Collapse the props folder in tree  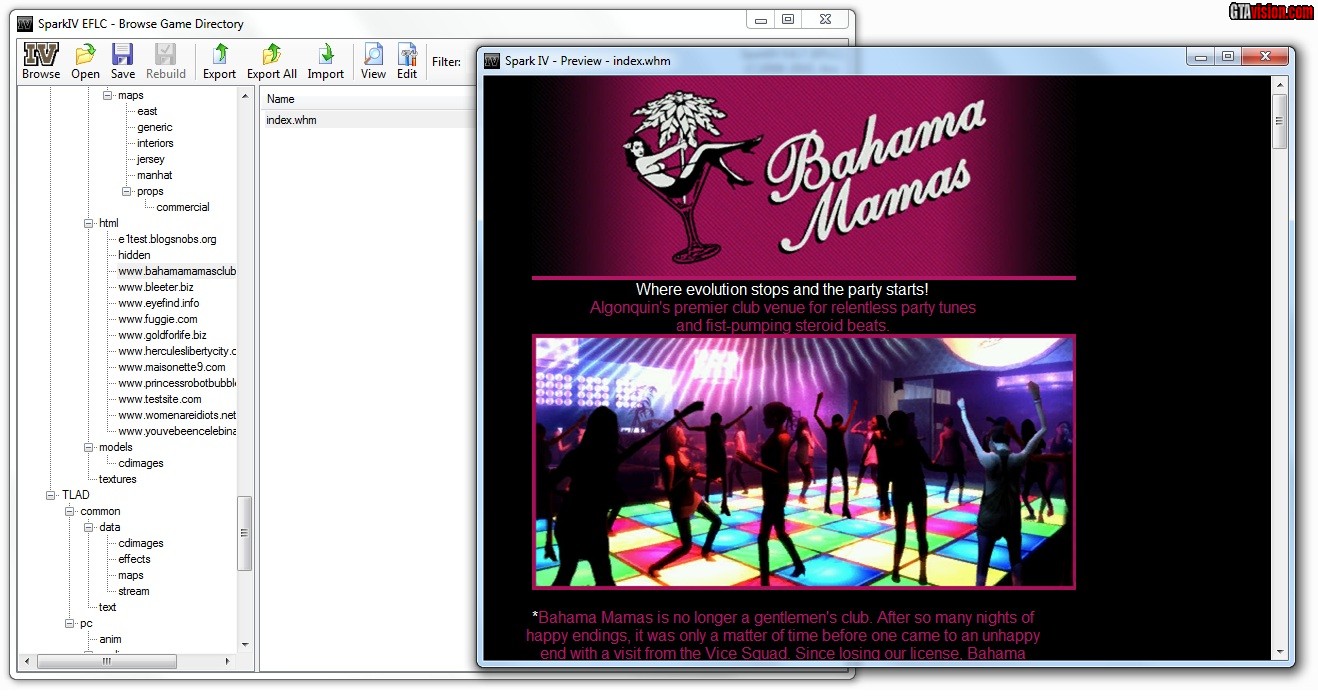click(127, 191)
